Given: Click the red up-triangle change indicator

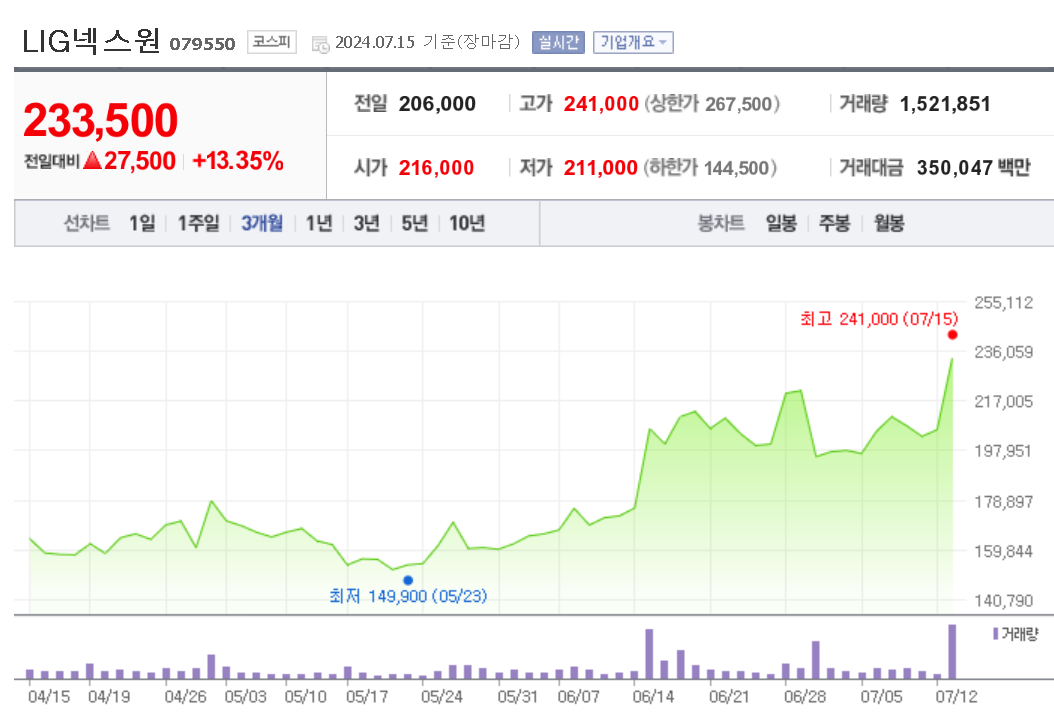Looking at the screenshot, I should [93, 161].
